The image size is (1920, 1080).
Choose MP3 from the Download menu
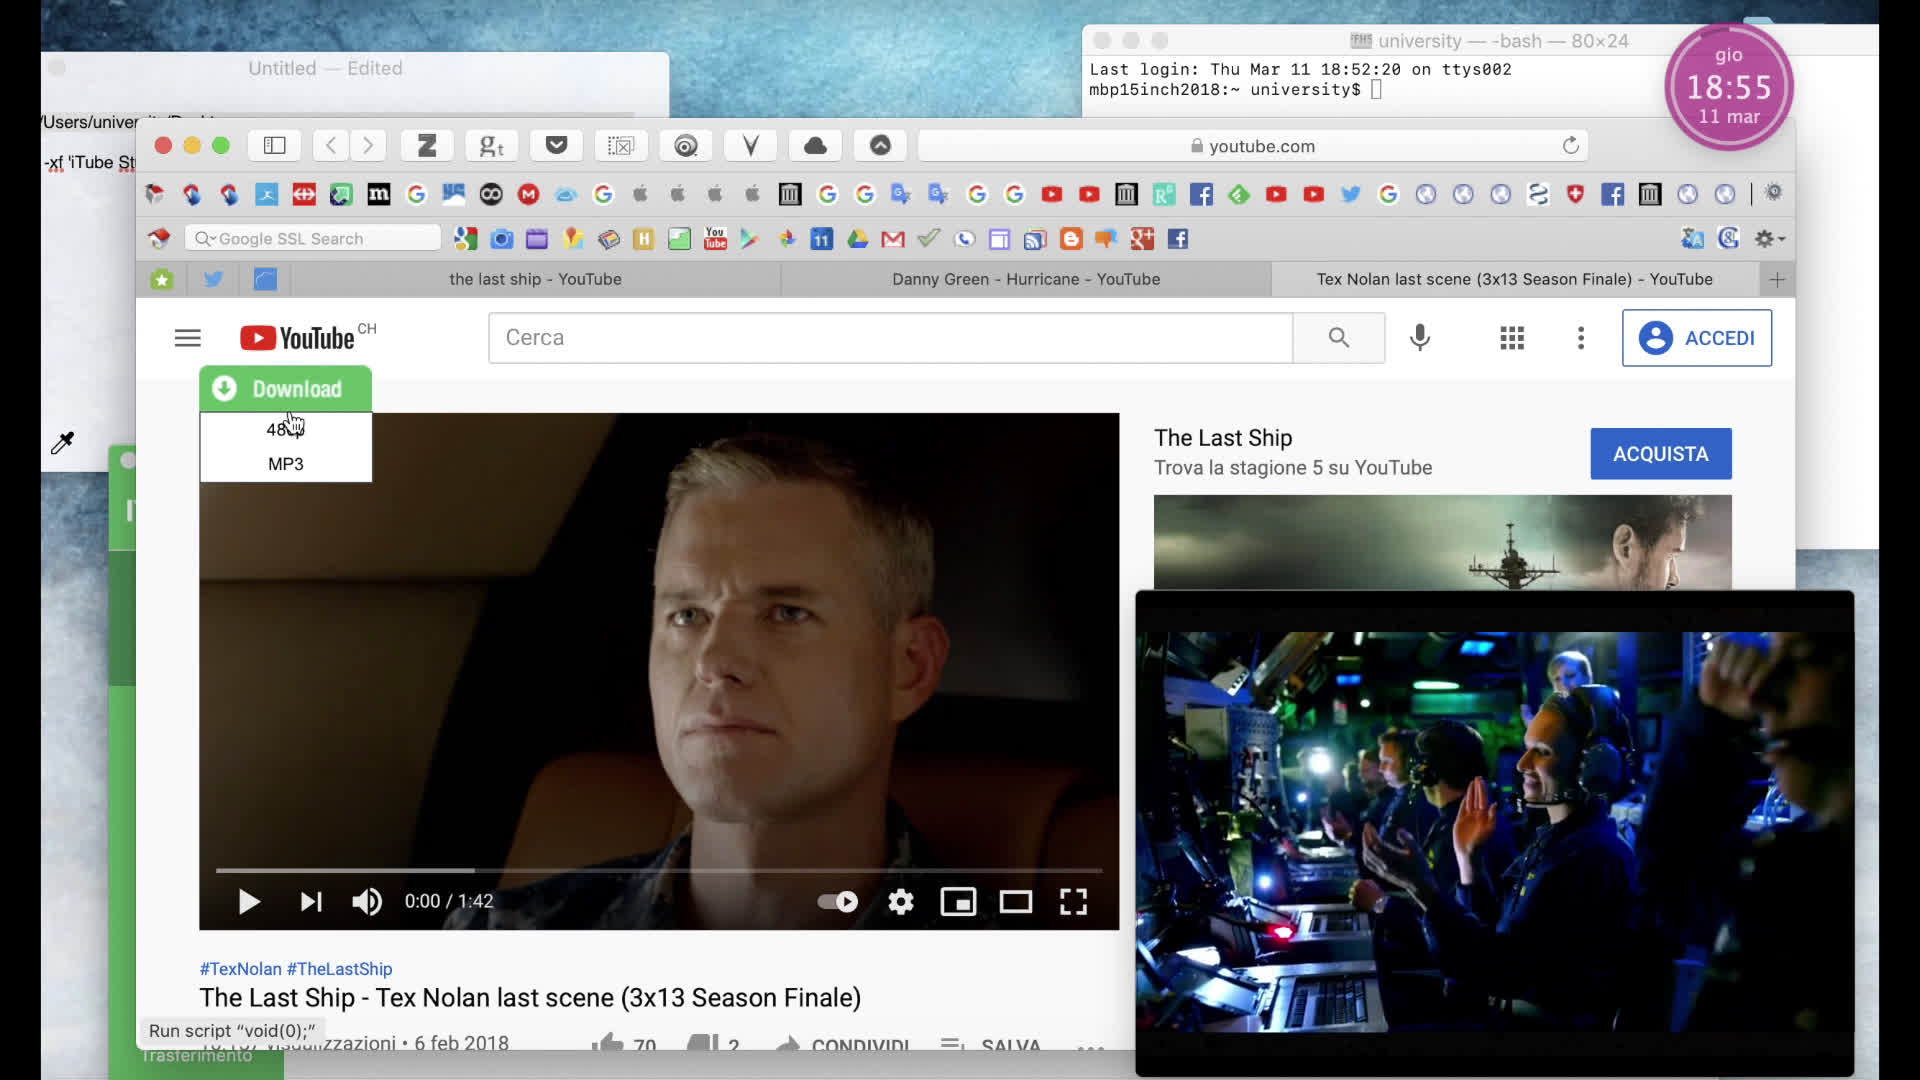pyautogui.click(x=286, y=464)
